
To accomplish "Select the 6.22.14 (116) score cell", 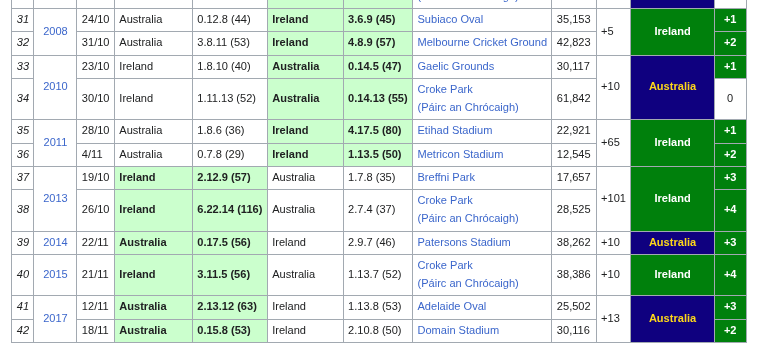I will [230, 210].
